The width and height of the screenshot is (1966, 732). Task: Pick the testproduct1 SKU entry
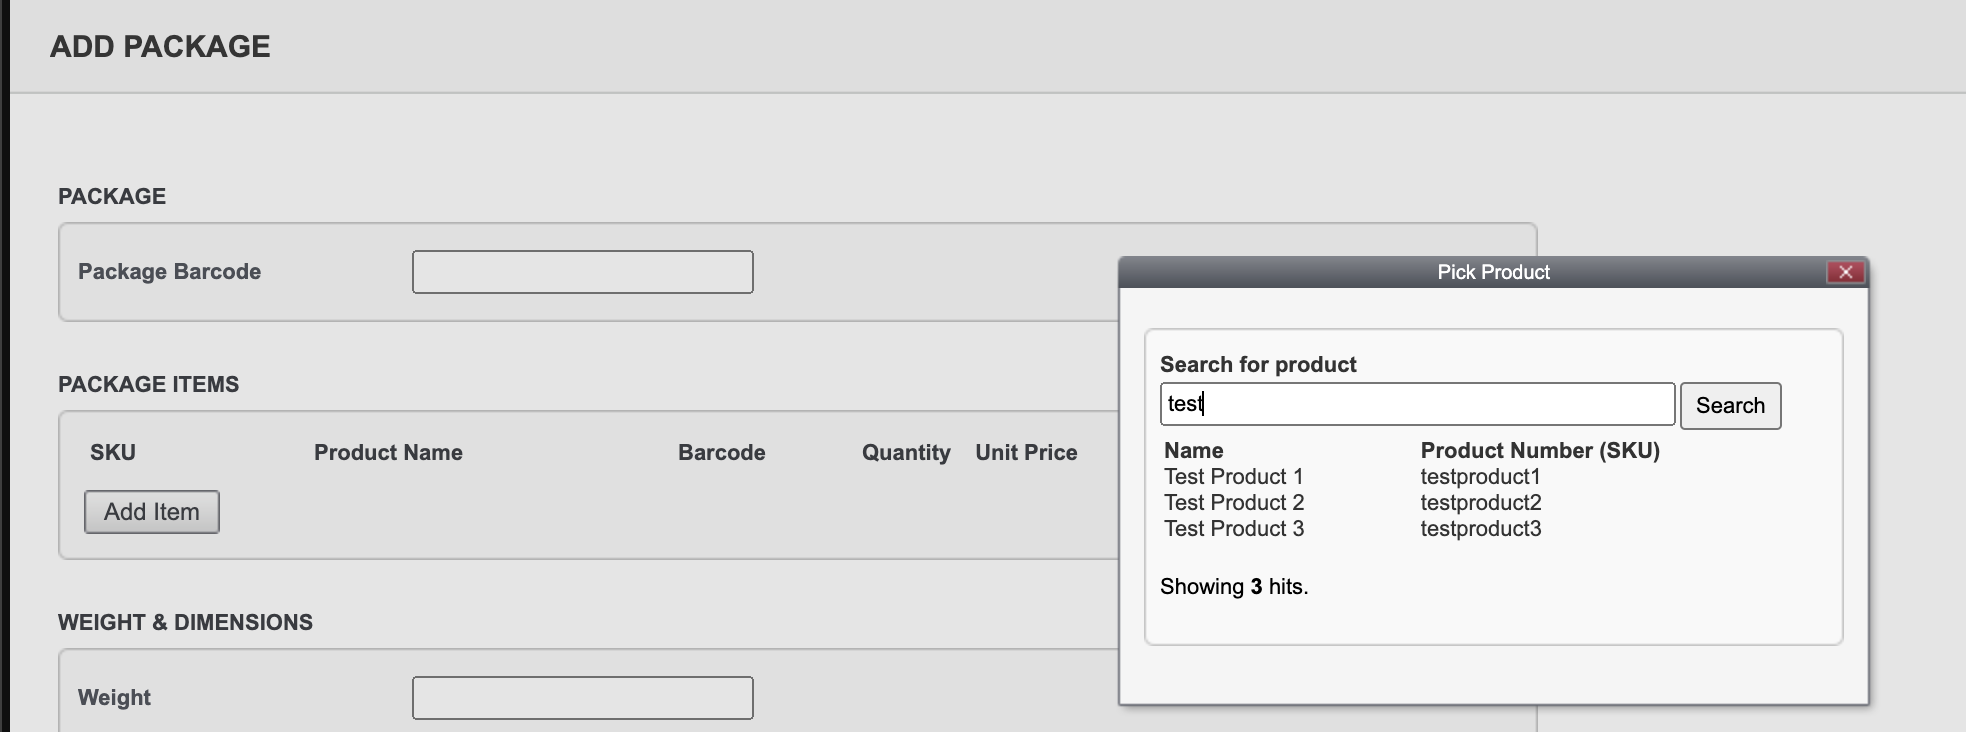pyautogui.click(x=1480, y=477)
